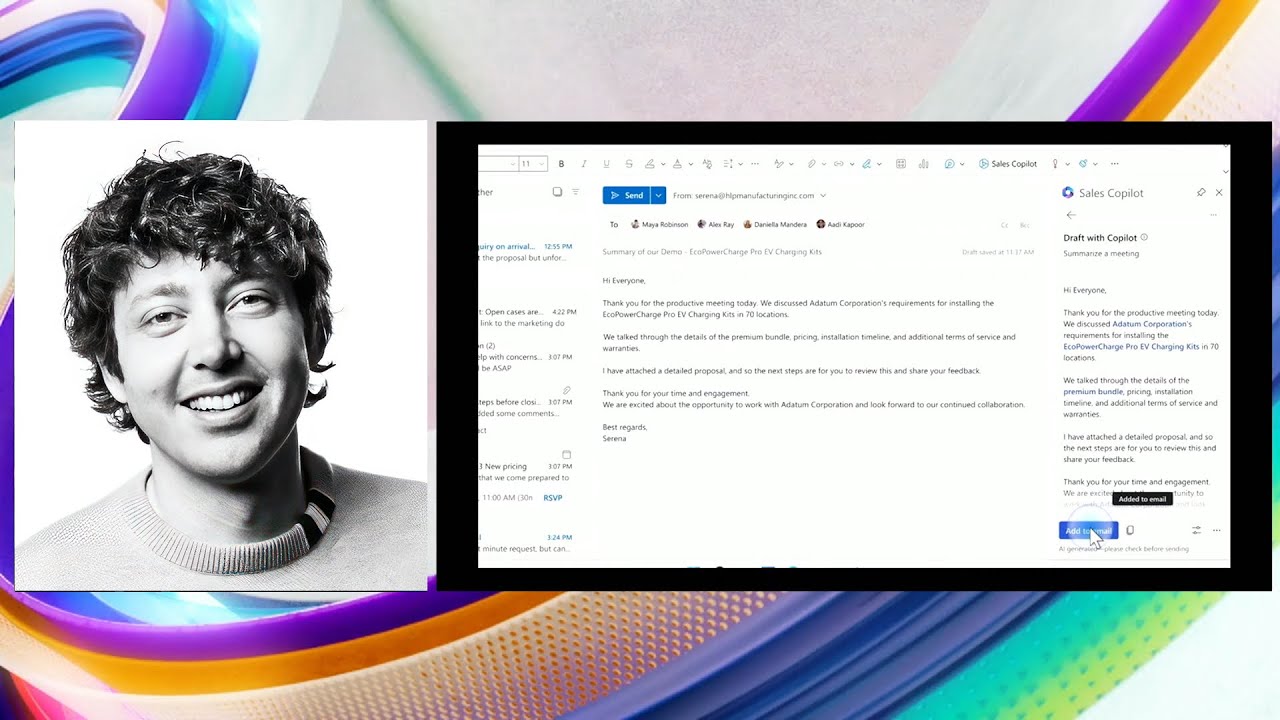The image size is (1280, 720).
Task: Expand the line spacing dropdown arrow
Action: click(x=740, y=164)
